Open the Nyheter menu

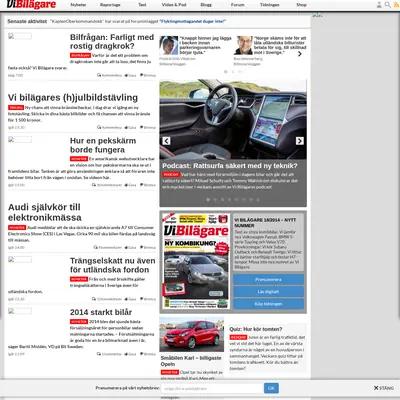point(78,5)
